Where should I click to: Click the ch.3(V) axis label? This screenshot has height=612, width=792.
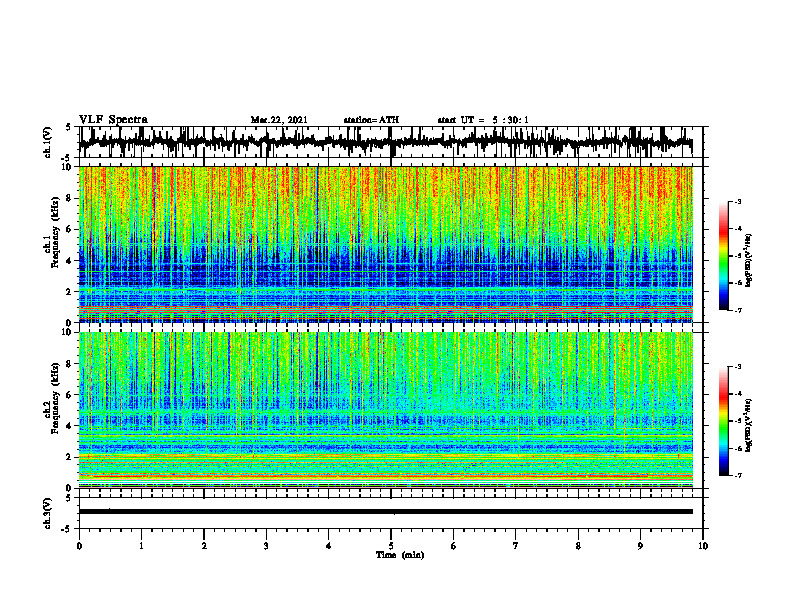pyautogui.click(x=48, y=514)
